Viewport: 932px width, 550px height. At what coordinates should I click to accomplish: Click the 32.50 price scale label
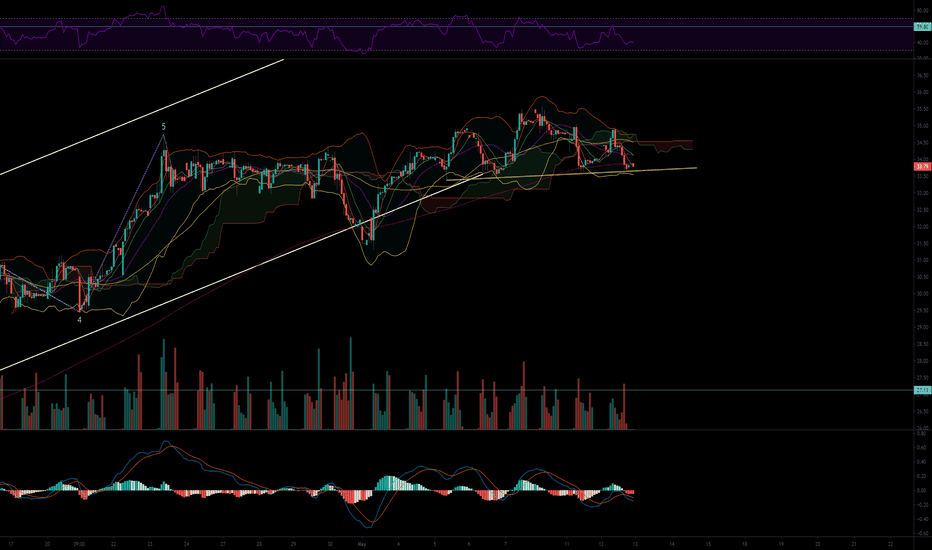pyautogui.click(x=922, y=210)
